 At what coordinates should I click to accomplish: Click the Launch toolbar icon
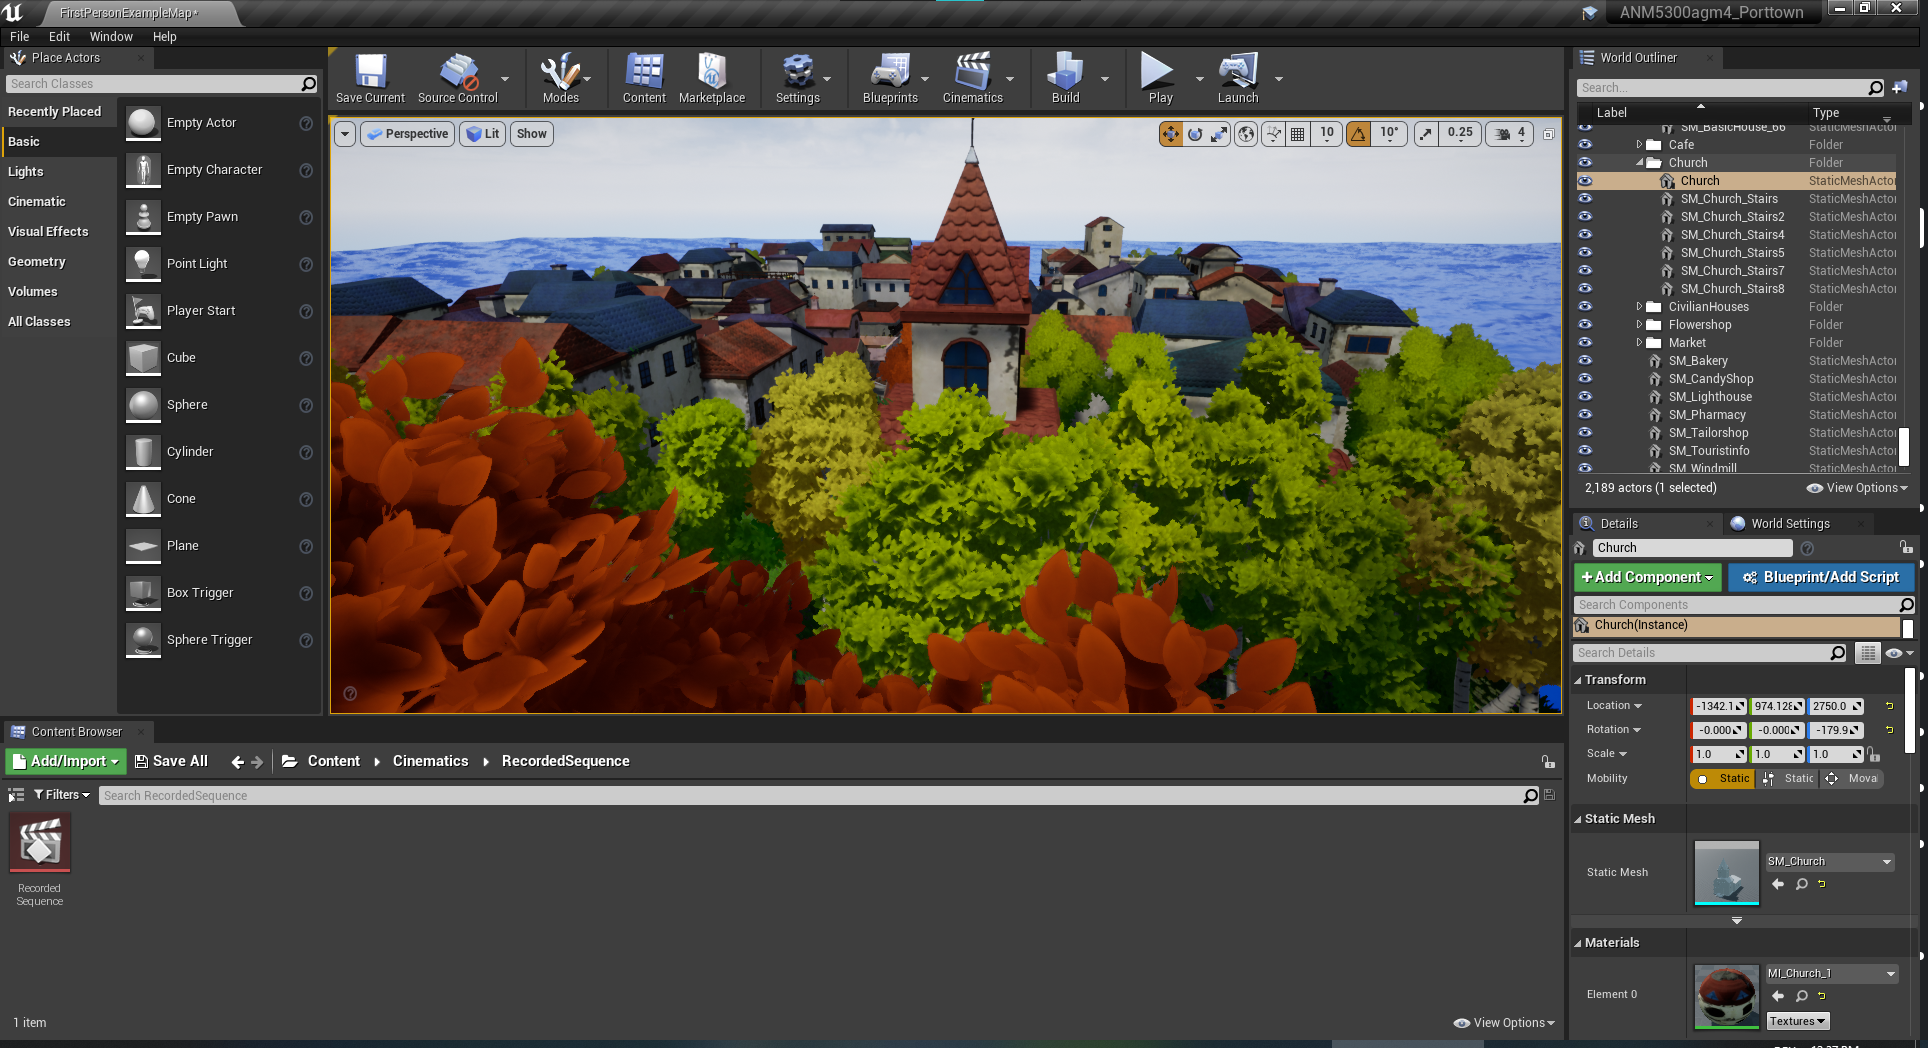pyautogui.click(x=1237, y=78)
